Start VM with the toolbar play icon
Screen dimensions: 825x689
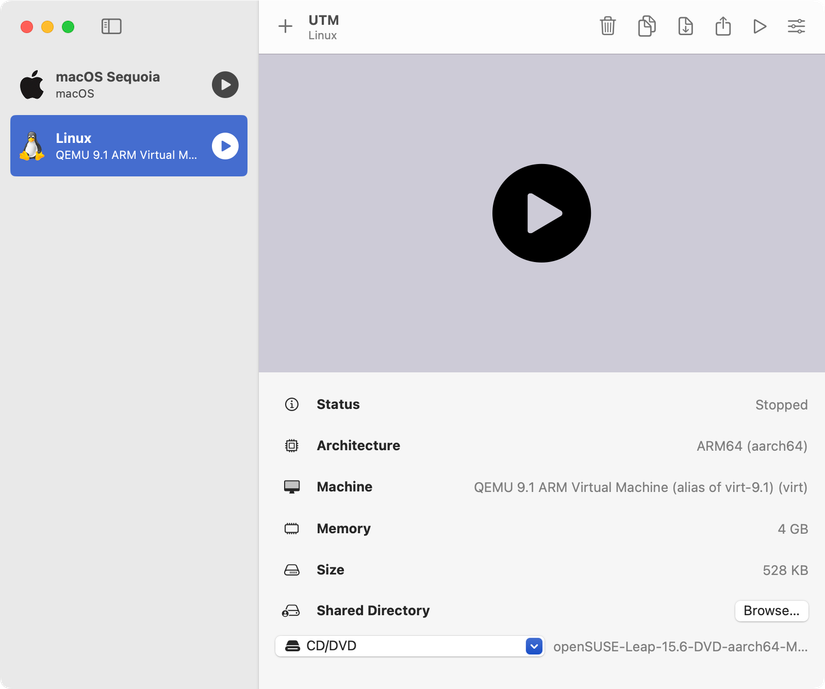tap(759, 26)
